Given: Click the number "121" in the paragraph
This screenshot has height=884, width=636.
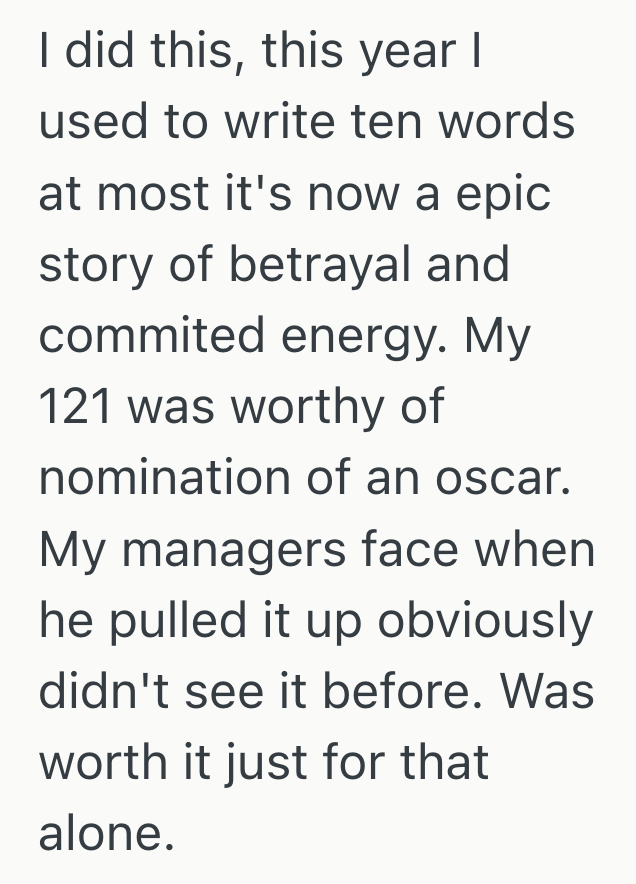Looking at the screenshot, I should (x=77, y=407).
